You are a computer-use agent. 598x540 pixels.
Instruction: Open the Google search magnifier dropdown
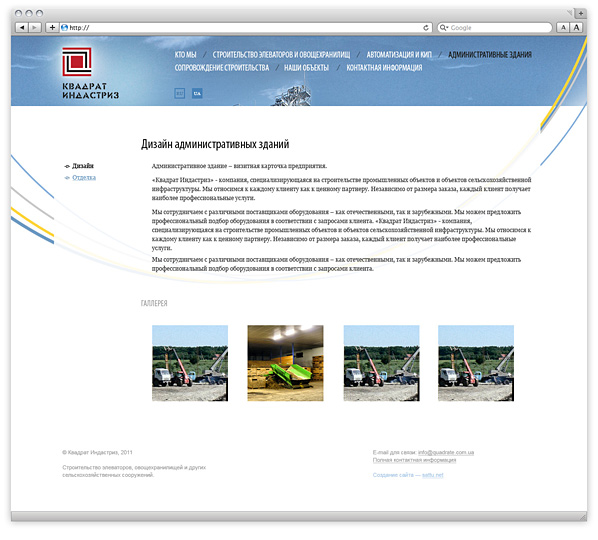[x=444, y=27]
